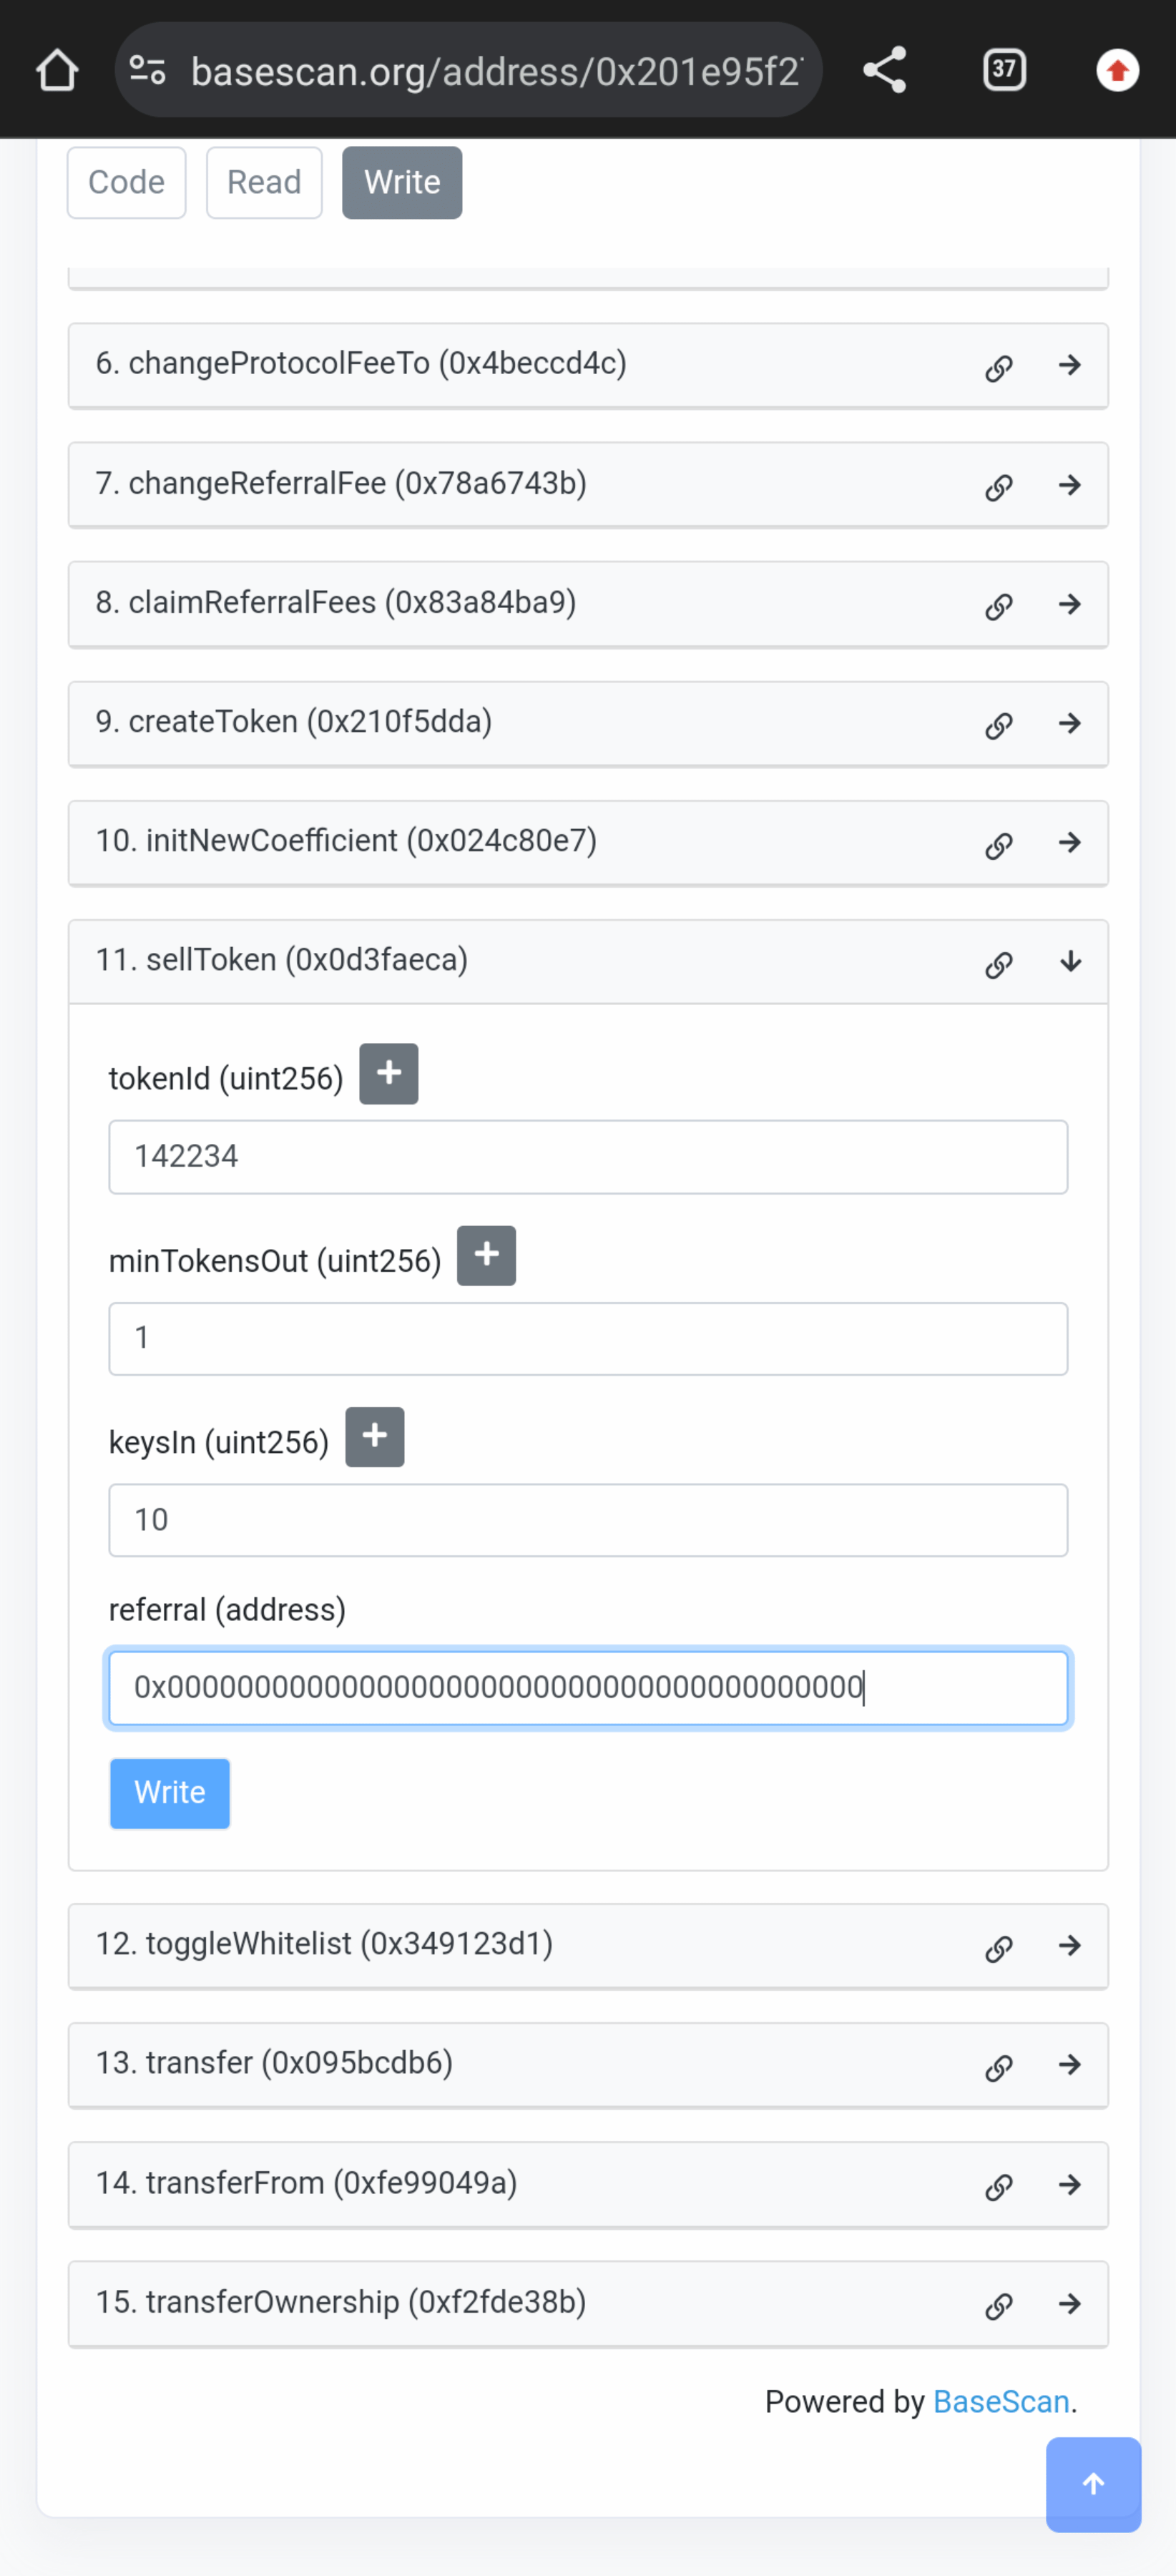Tap the browser home icon
This screenshot has height=2576, width=1176.
pos(57,70)
